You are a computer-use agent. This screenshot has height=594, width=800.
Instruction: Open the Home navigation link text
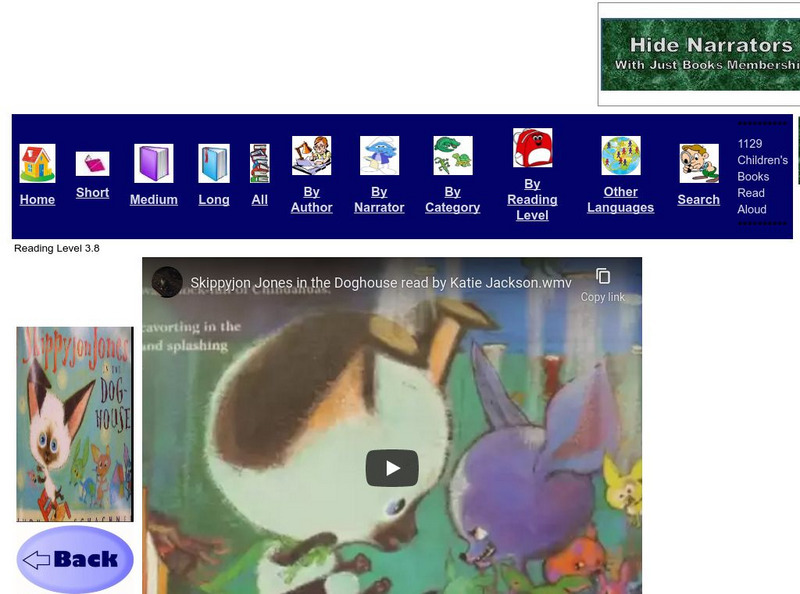(37, 199)
